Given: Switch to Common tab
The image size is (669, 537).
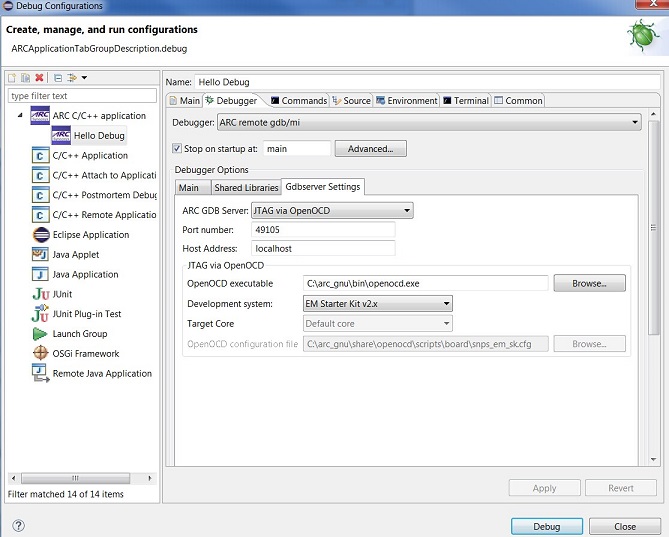Looking at the screenshot, I should click(x=518, y=101).
